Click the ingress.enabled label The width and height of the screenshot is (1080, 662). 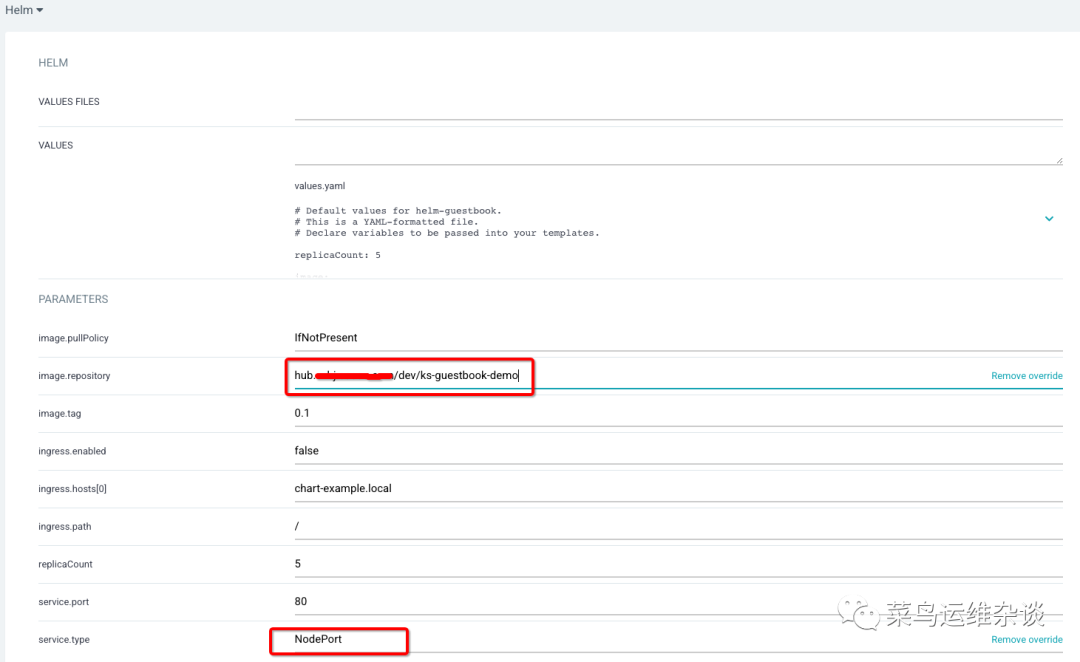click(72, 451)
